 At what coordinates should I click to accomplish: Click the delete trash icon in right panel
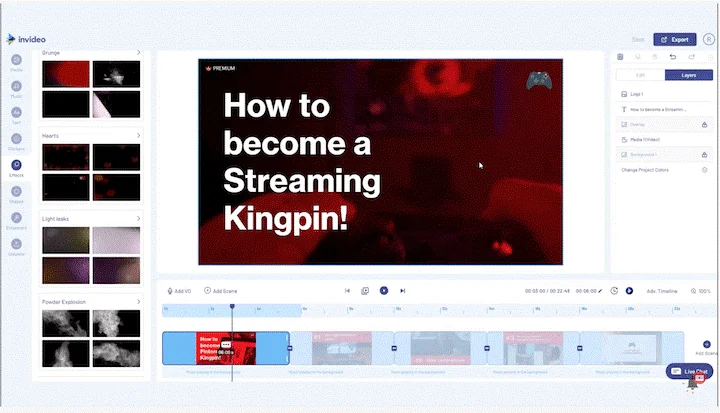(620, 57)
